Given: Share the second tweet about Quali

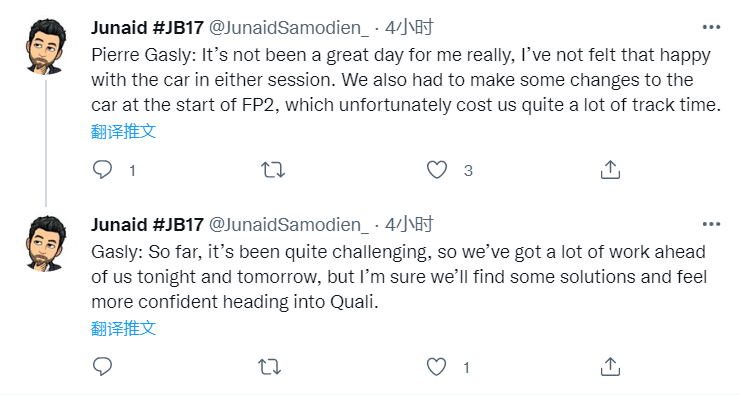Looking at the screenshot, I should [610, 366].
